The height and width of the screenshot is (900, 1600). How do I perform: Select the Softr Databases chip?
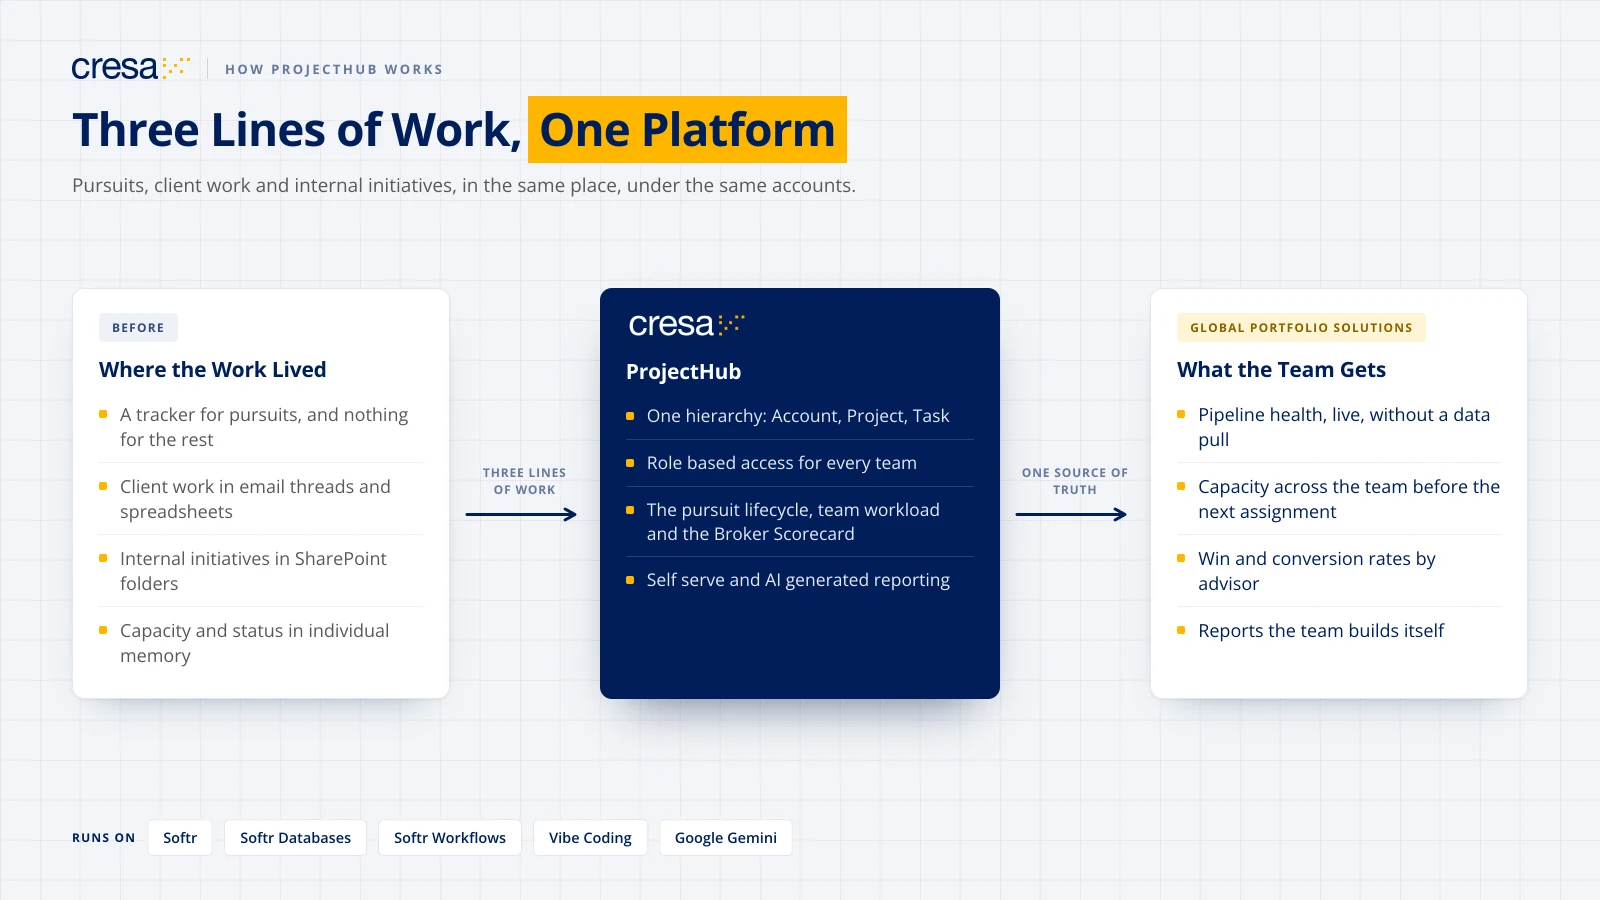pos(295,838)
